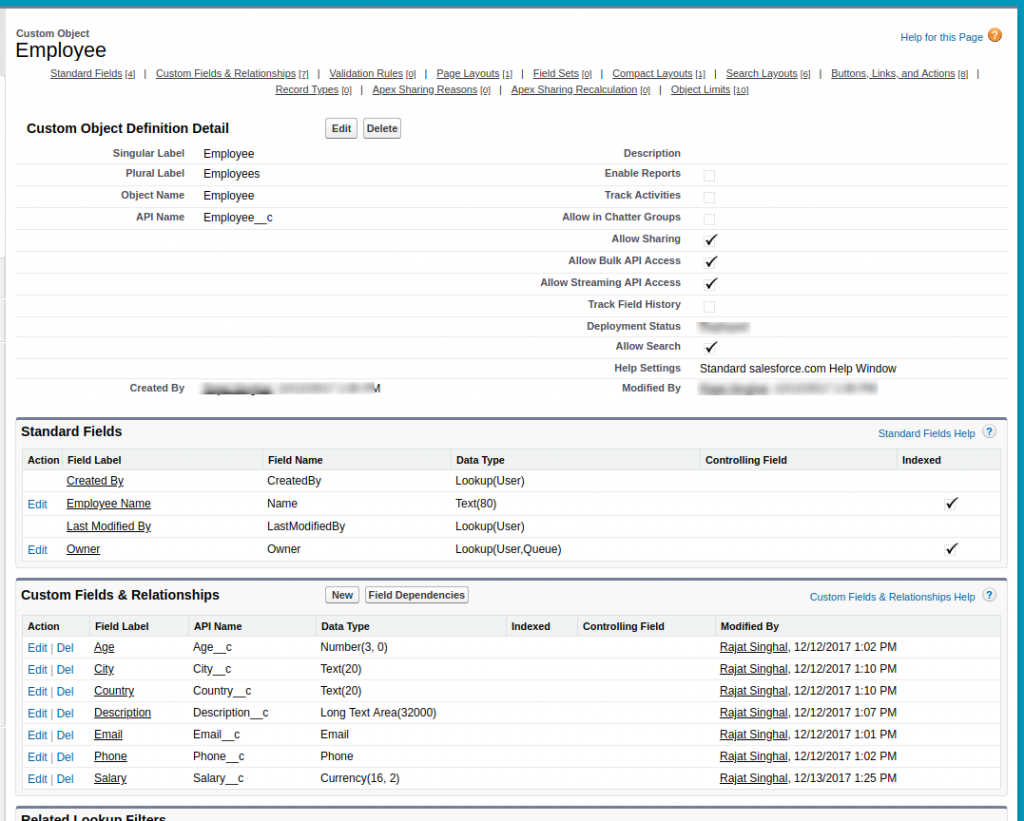Edit the Owner standard field
This screenshot has width=1024, height=821.
click(37, 550)
